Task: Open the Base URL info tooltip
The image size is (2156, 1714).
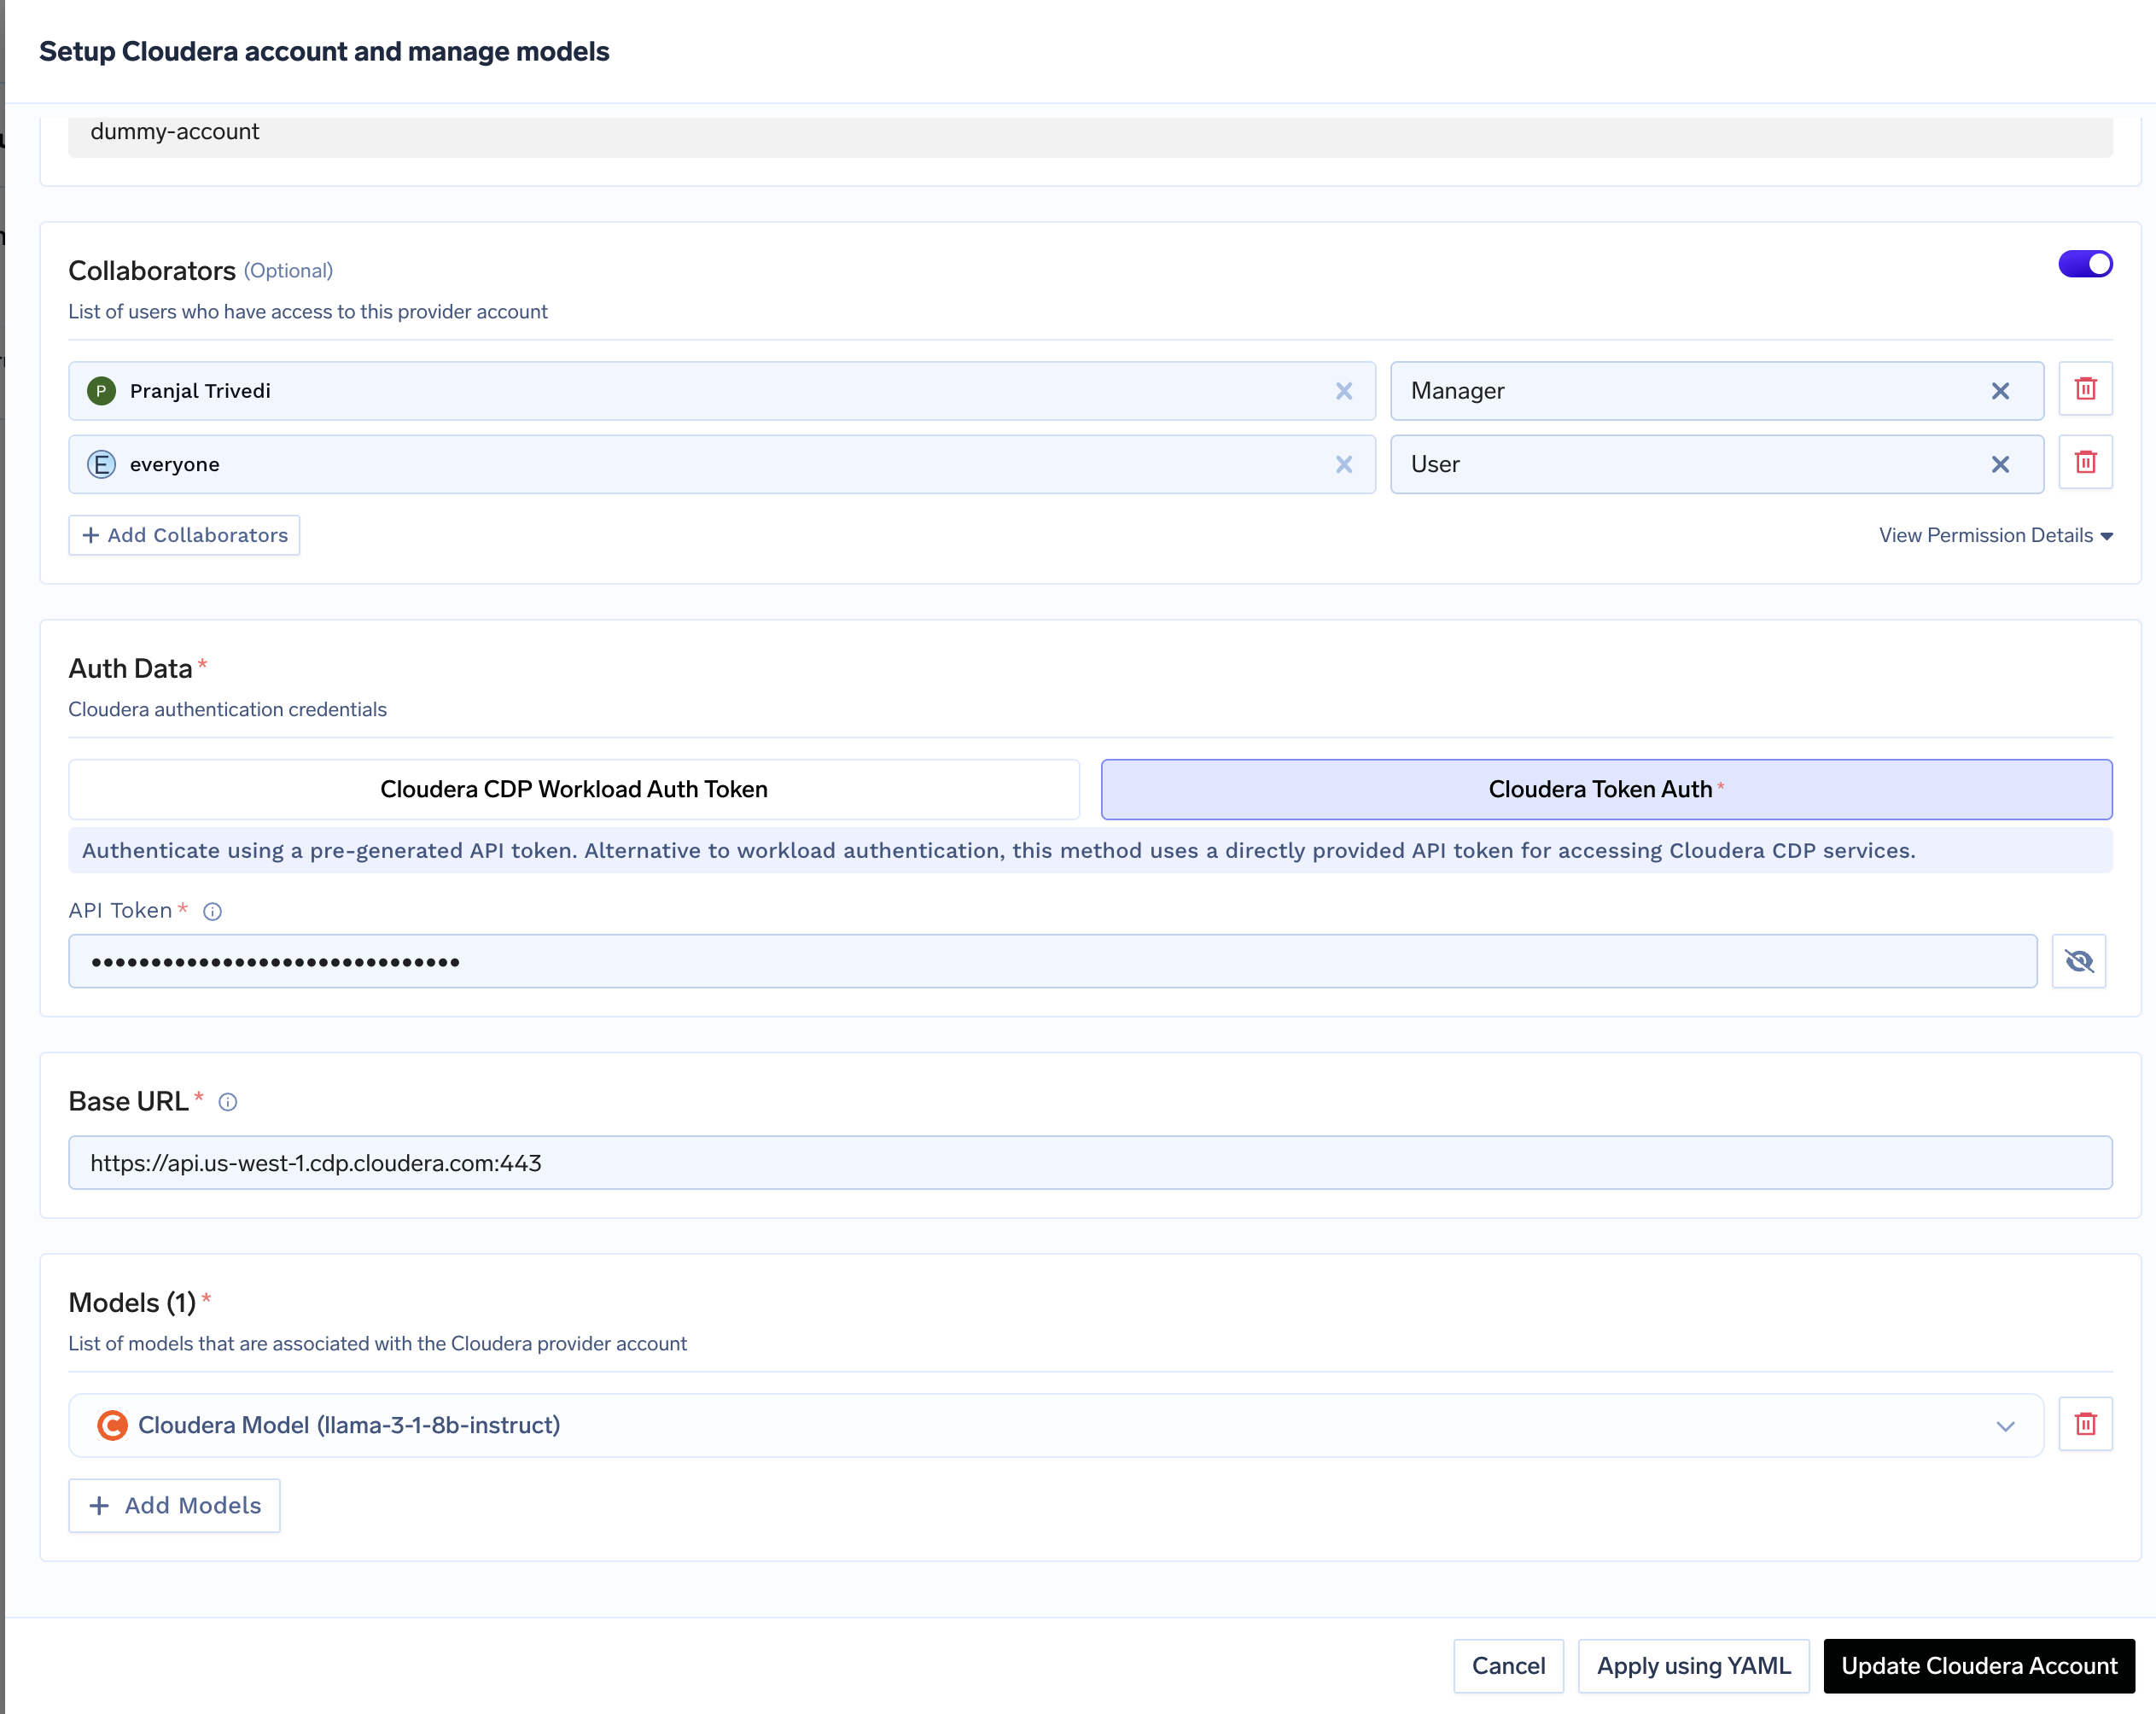Action: [227, 1102]
